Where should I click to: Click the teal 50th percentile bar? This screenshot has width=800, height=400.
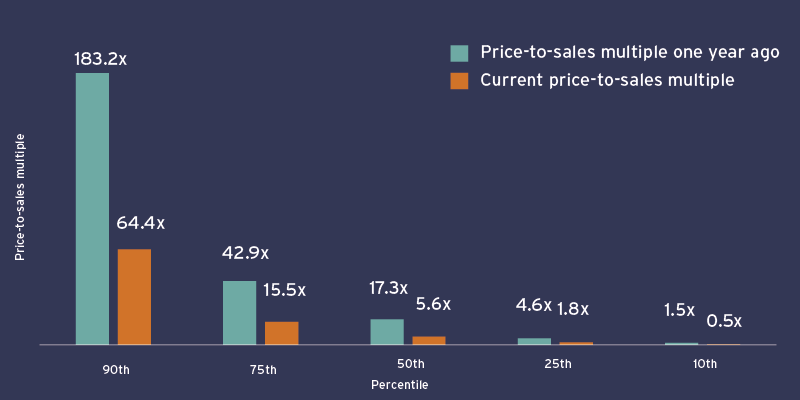387,331
